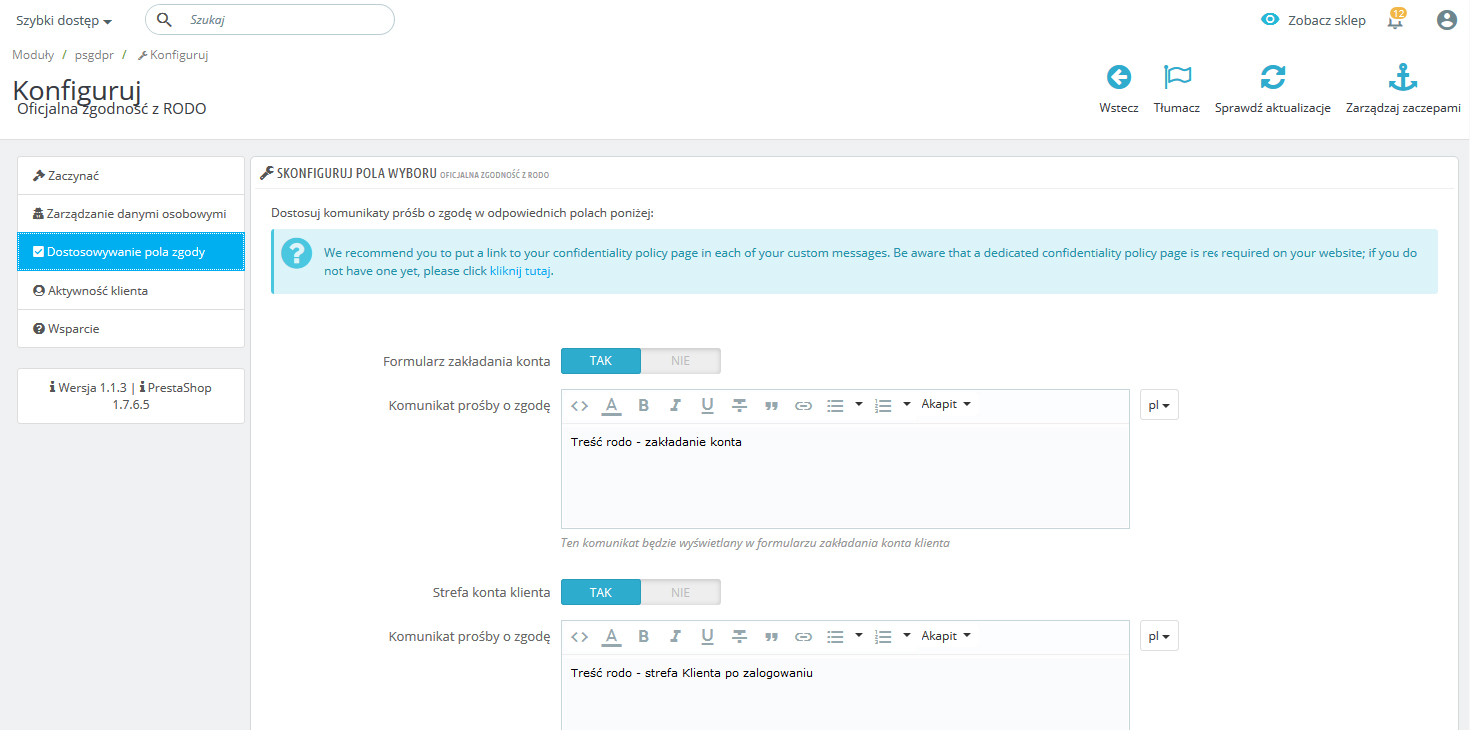
Task: Expand the Szybki dostęp dropdown
Action: pos(64,21)
